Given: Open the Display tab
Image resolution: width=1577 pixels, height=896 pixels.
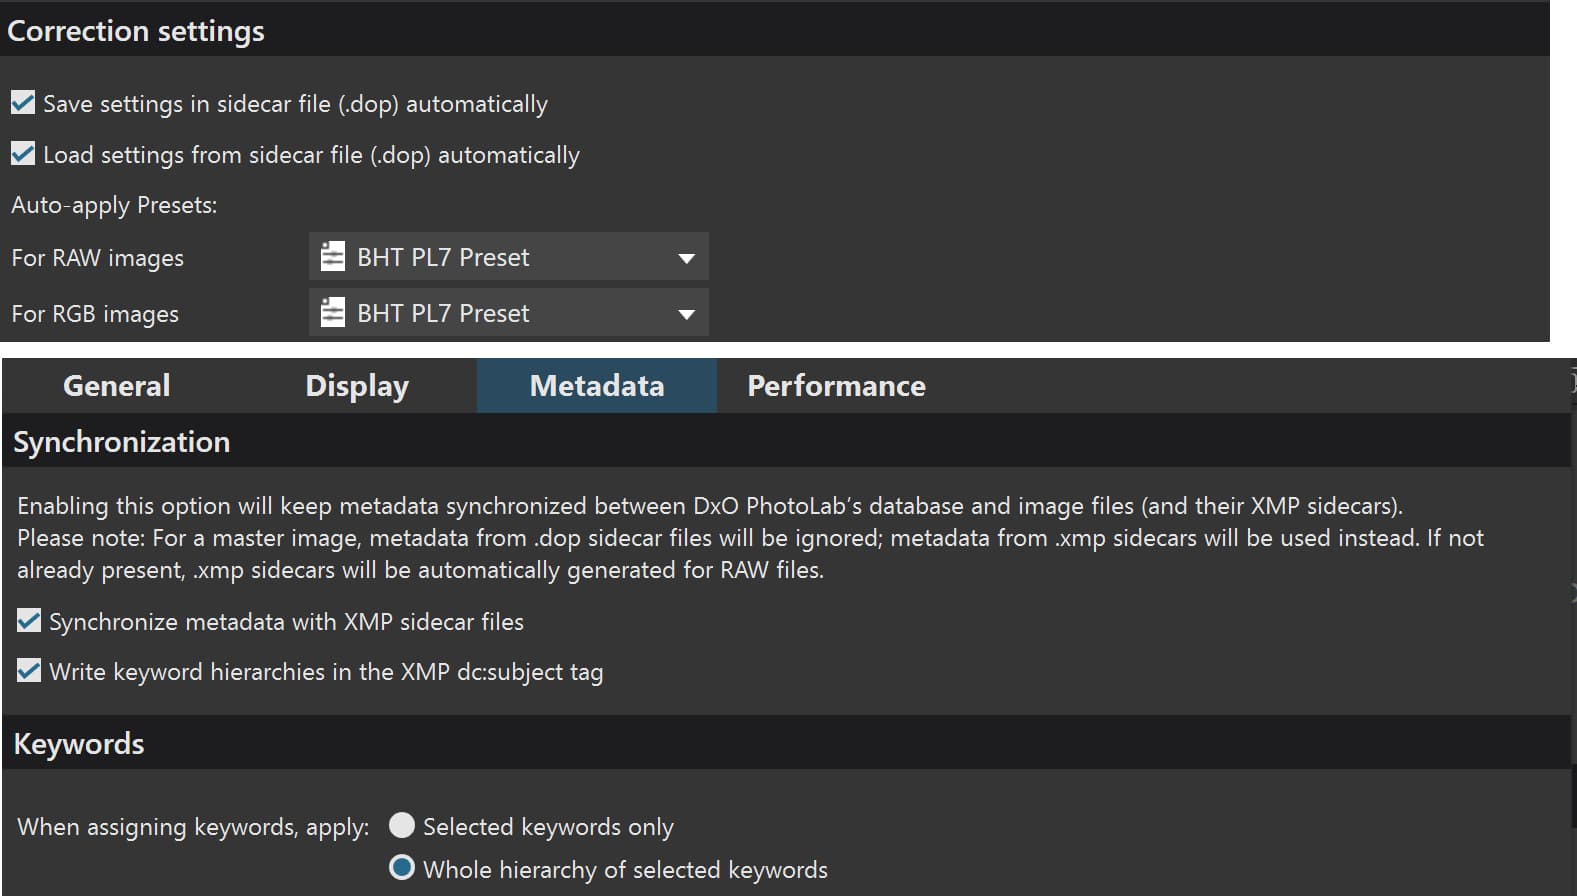Looking at the screenshot, I should coord(357,386).
